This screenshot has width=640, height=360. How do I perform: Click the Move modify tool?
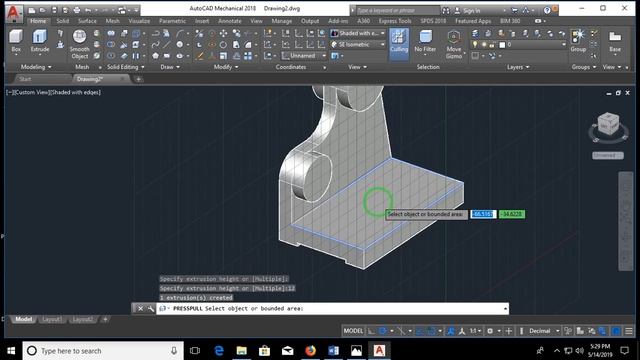pos(223,33)
